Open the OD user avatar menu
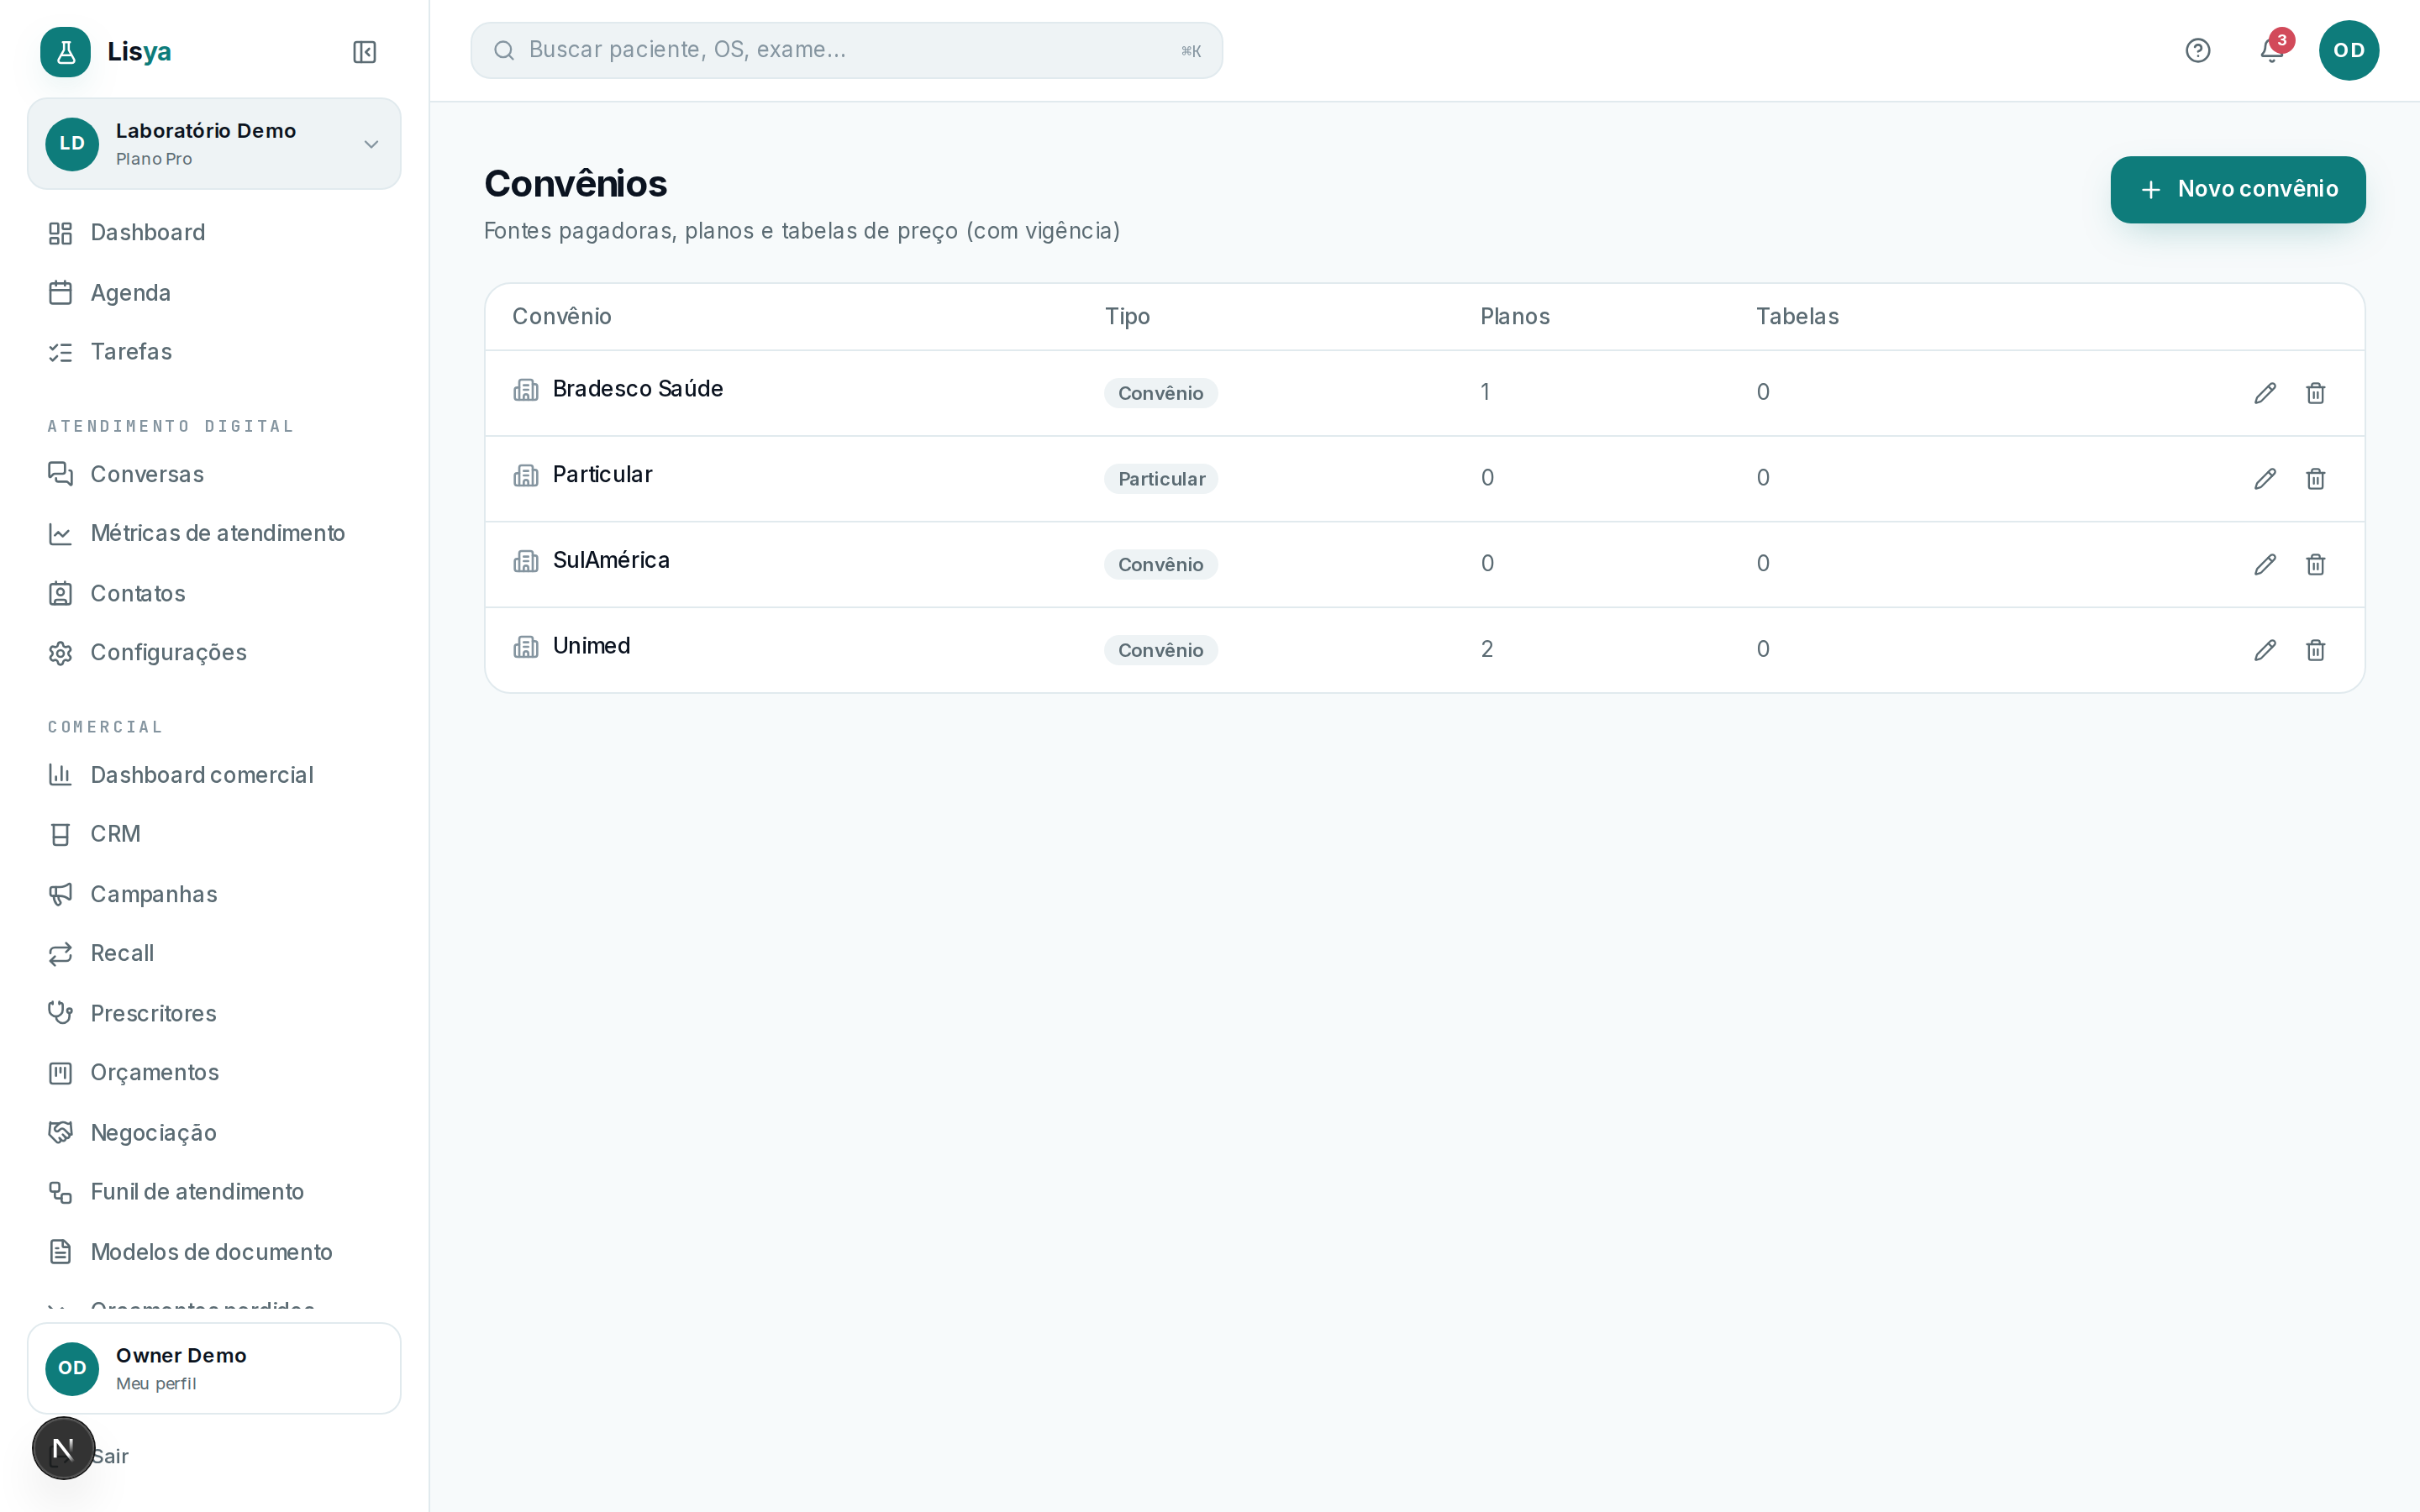Image resolution: width=2420 pixels, height=1512 pixels. 2348,50
